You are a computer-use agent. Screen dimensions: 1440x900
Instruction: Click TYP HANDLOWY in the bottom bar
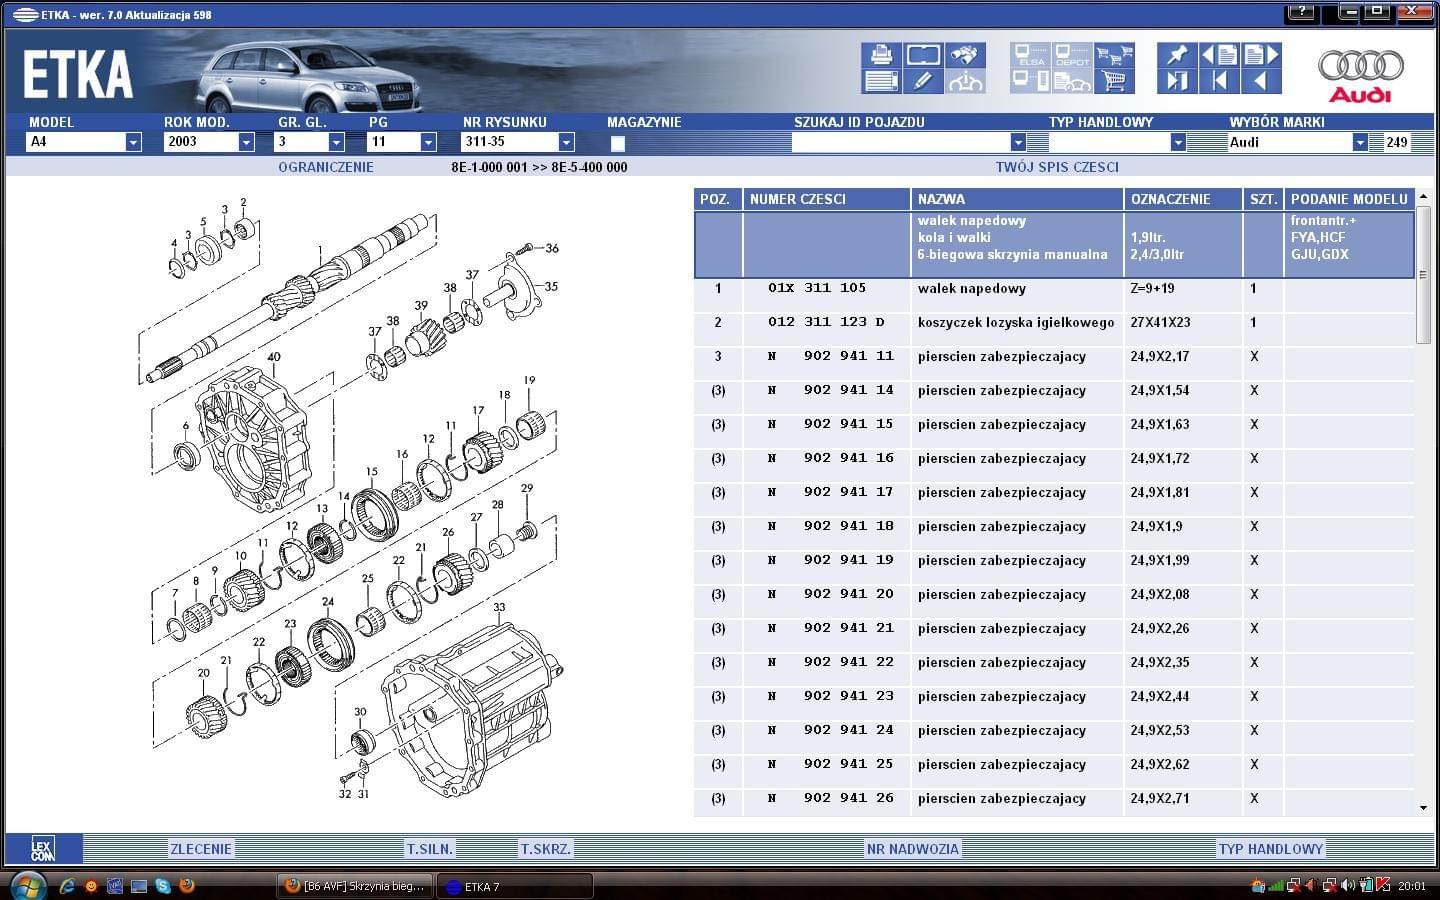point(1270,849)
